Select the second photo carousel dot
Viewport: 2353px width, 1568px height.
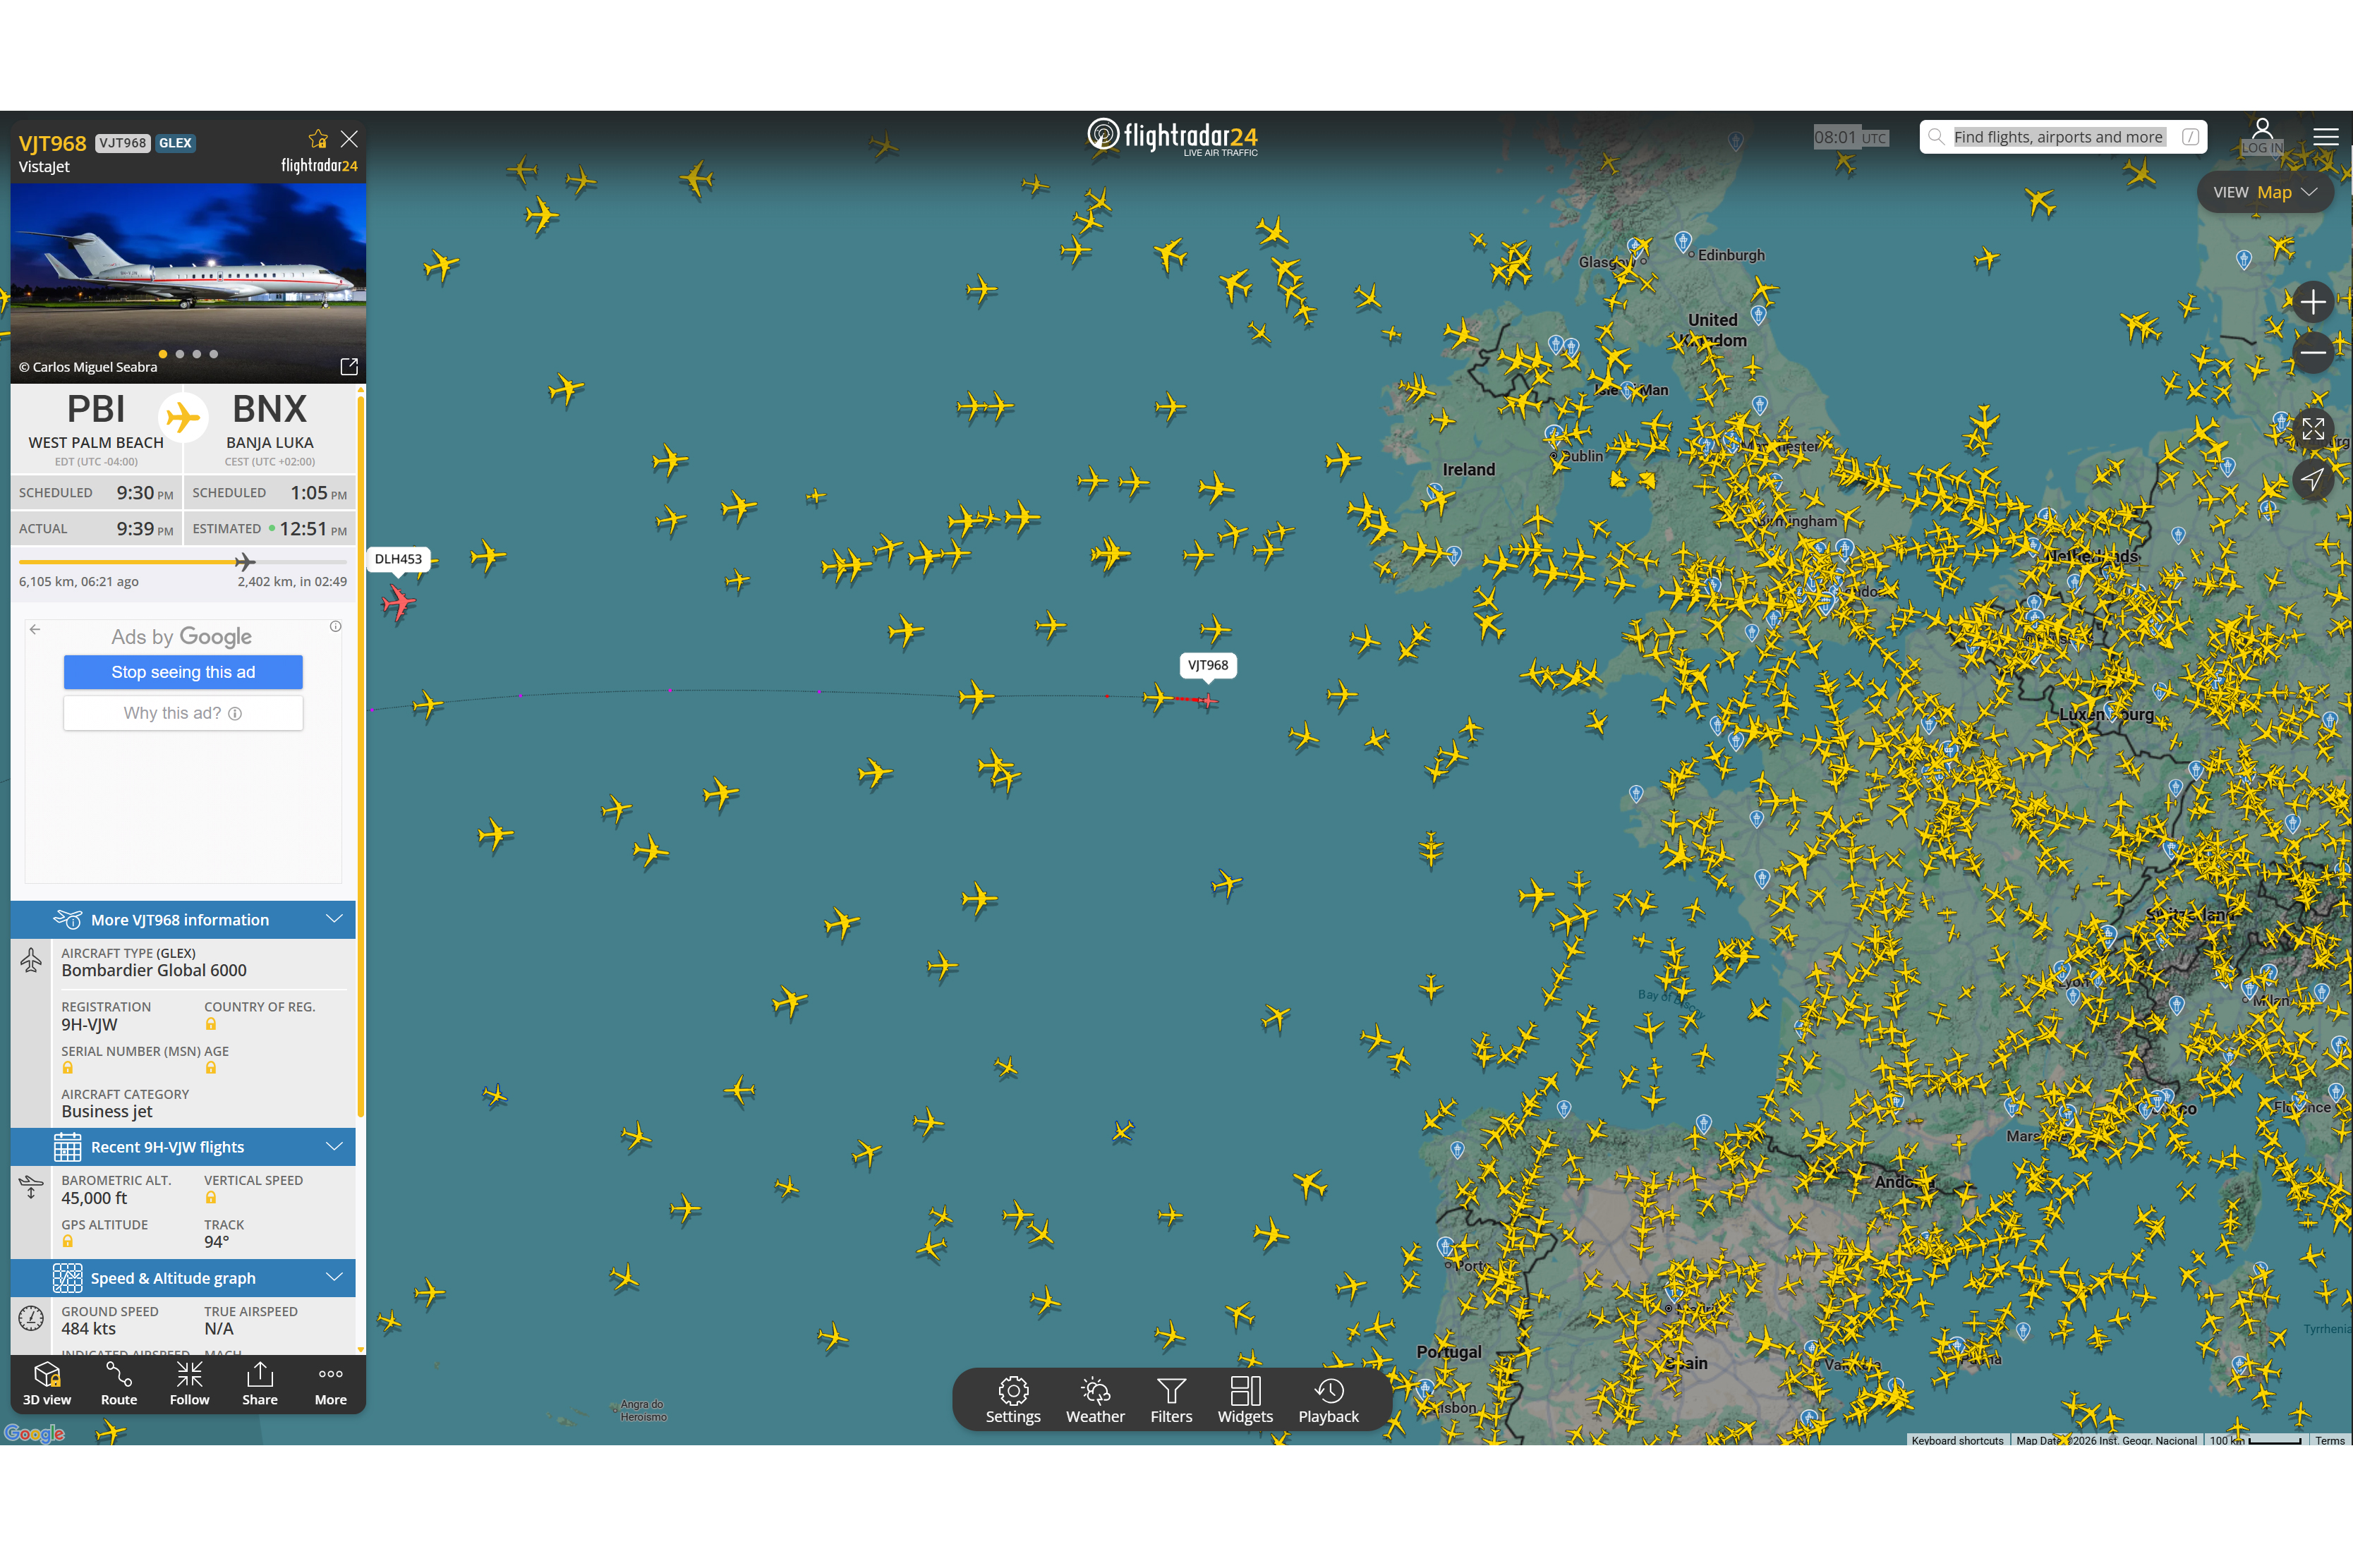(x=180, y=354)
